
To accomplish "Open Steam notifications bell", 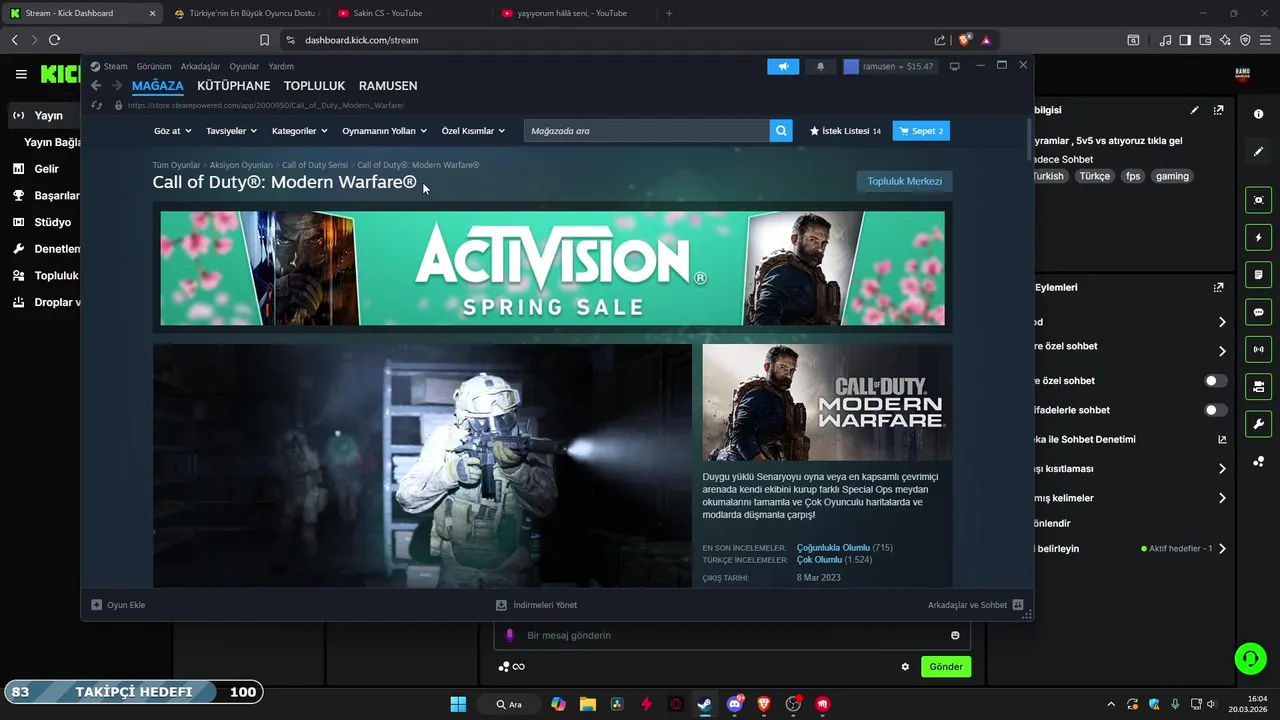I will coord(820,66).
